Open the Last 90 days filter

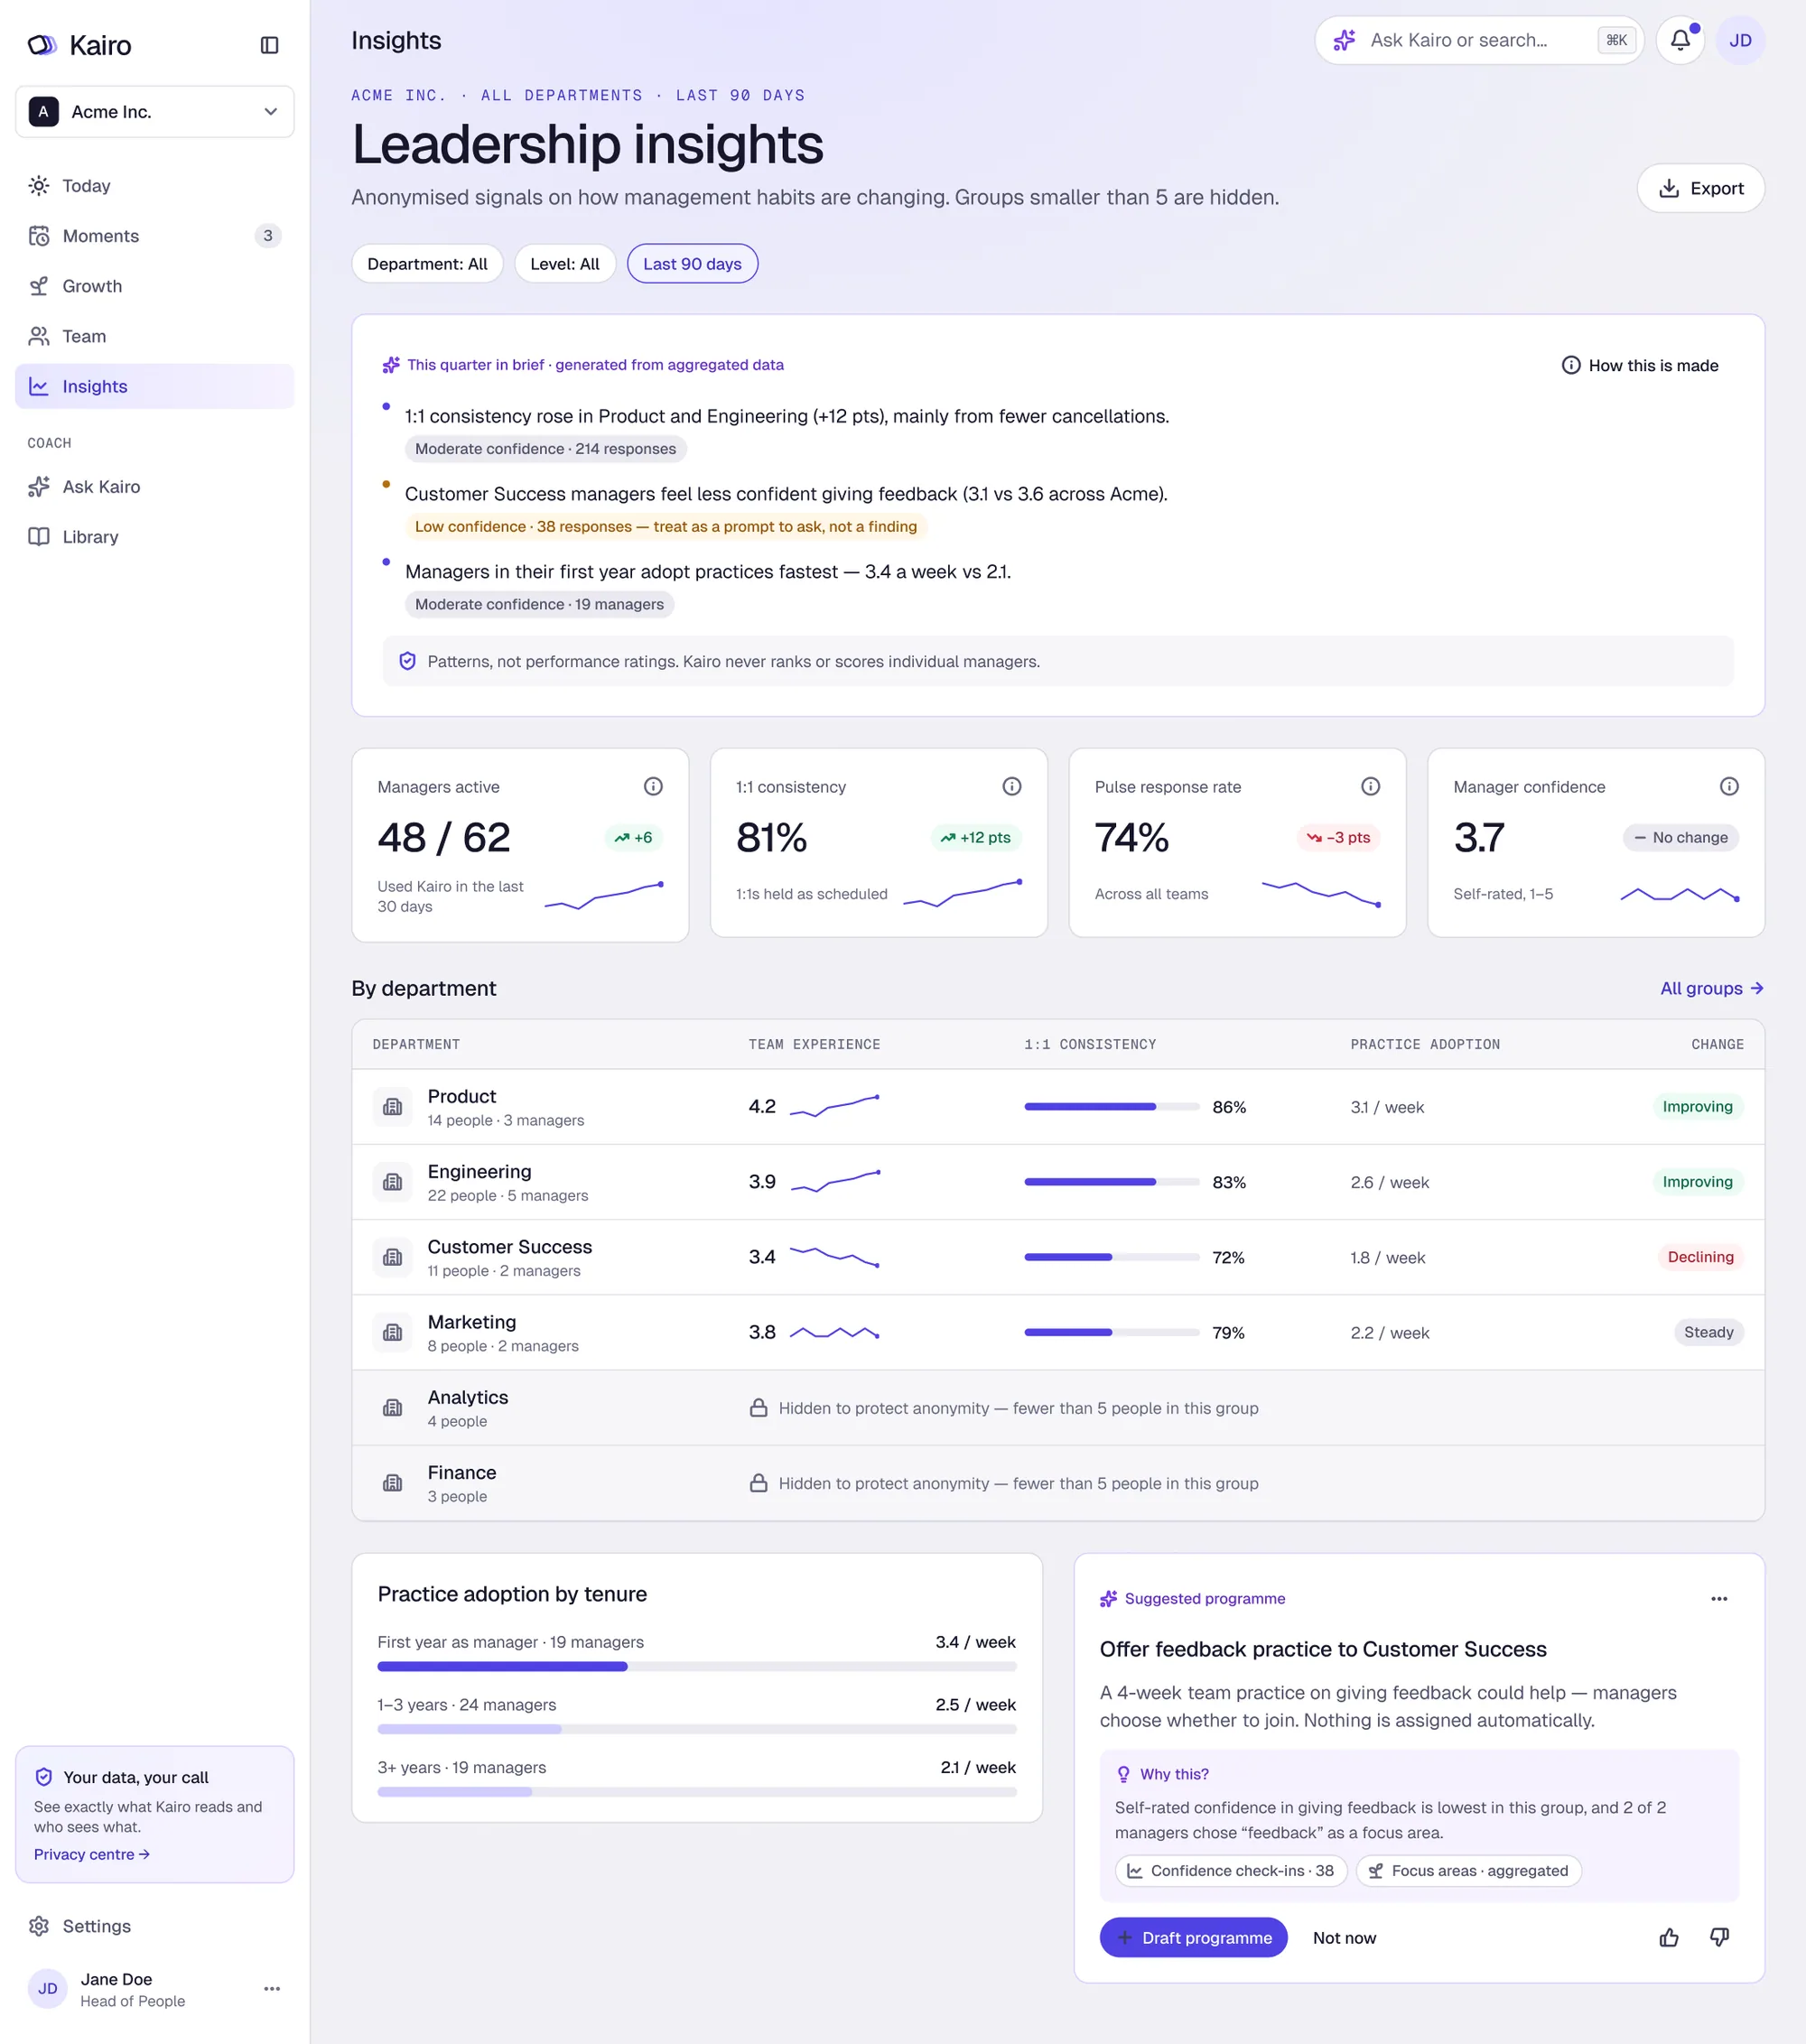692,264
